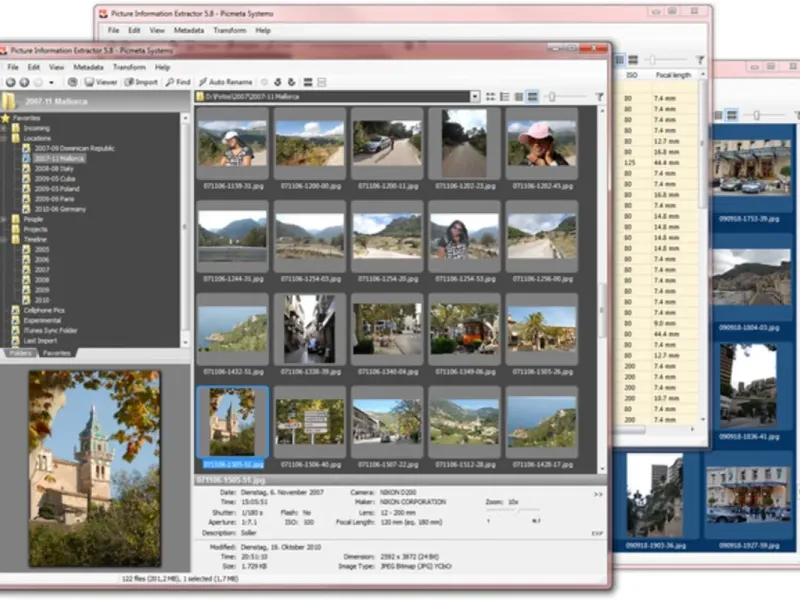Open the folder path dropdown

[475, 97]
